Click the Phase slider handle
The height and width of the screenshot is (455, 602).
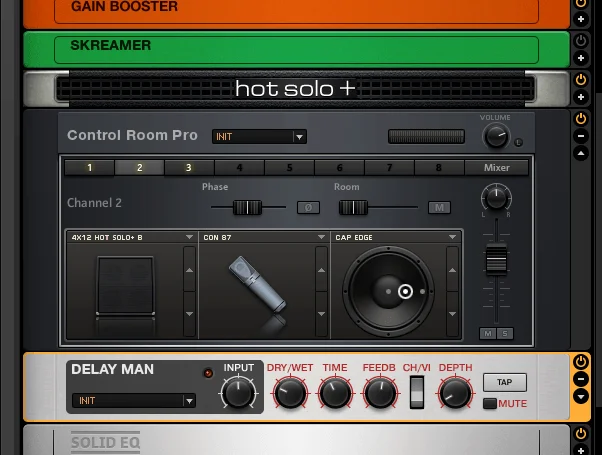[246, 208]
